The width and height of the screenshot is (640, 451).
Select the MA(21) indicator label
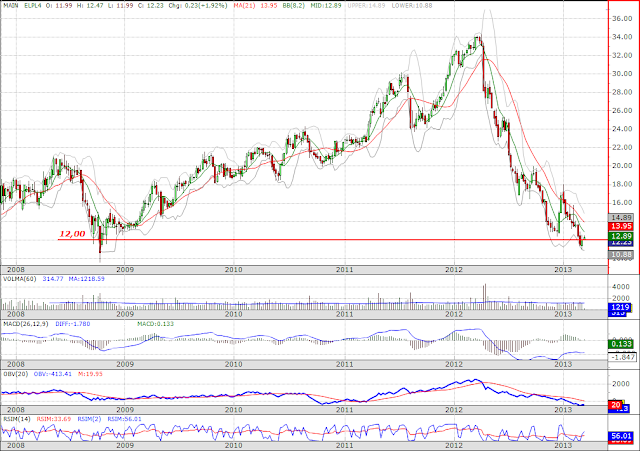point(244,6)
